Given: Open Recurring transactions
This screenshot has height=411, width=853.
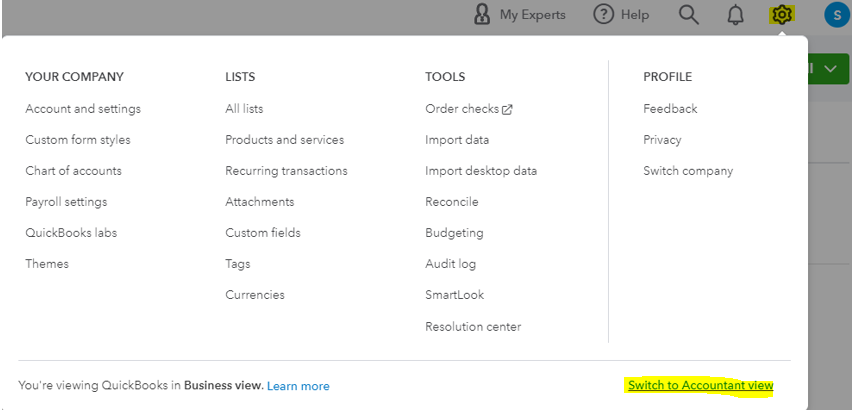Looking at the screenshot, I should click(286, 171).
